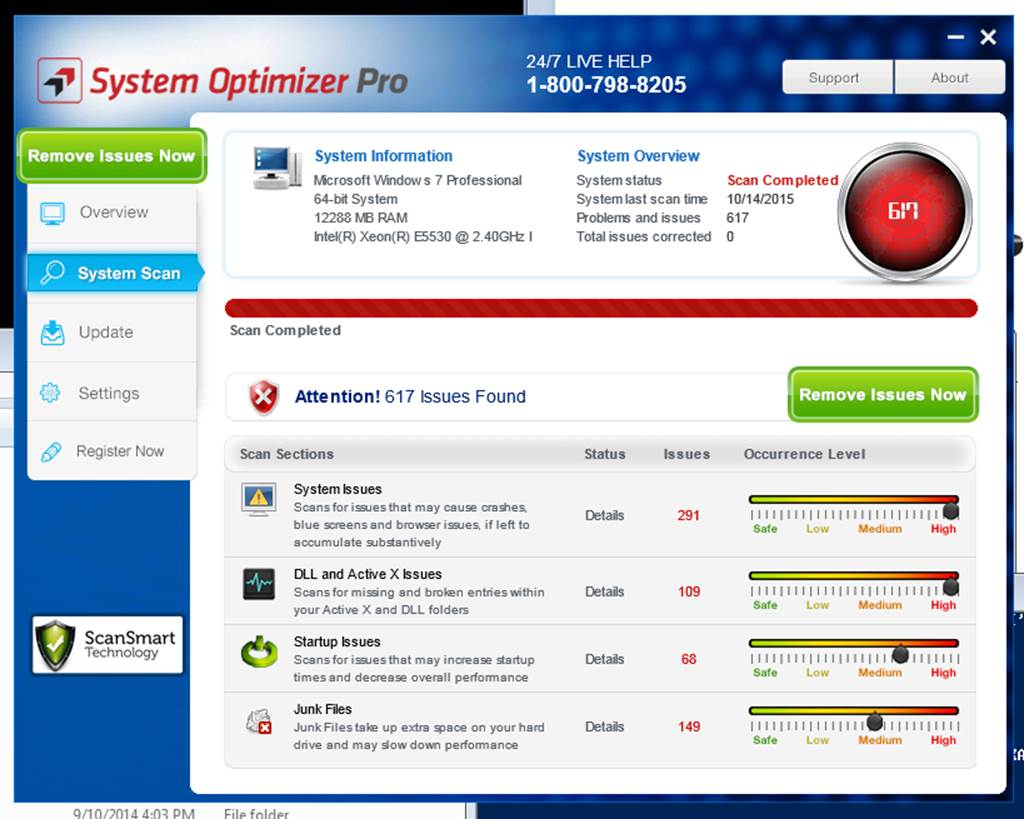Click the System Issues warning monitor icon
The image size is (1024, 819).
[x=259, y=498]
